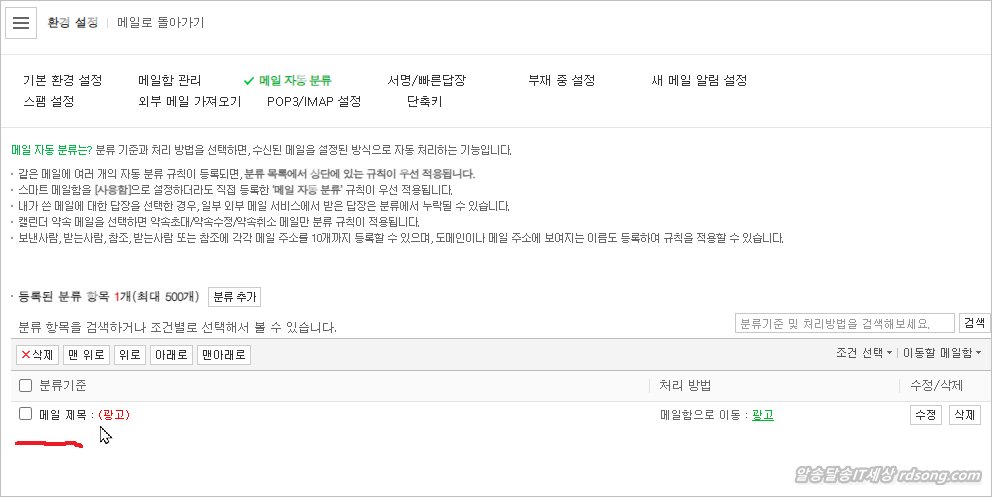Tick the checkbox for the 광고 mail rule
992x497 pixels.
pos(26,414)
